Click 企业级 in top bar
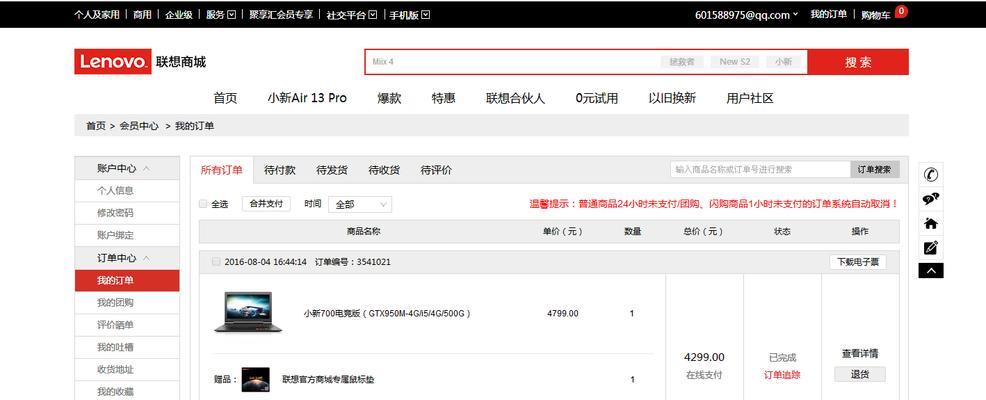Screen dimensions: 986x400 point(179,14)
